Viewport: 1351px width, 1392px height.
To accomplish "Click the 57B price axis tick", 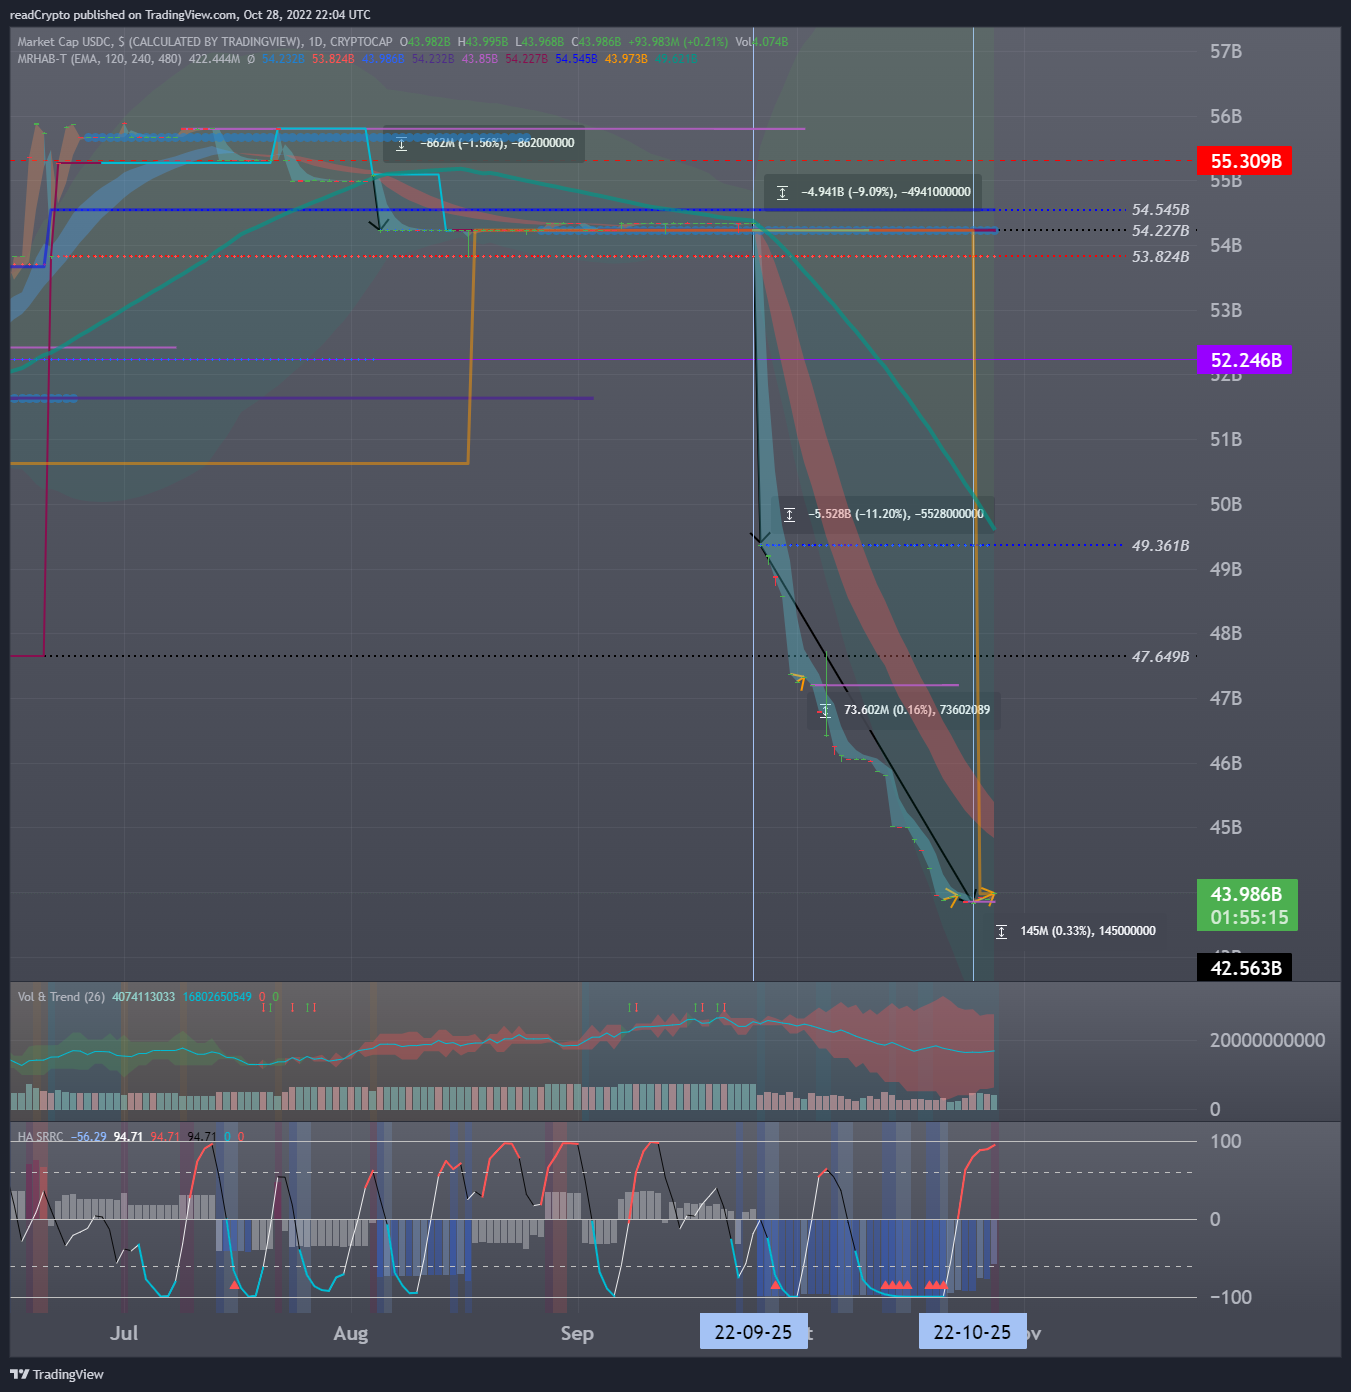I will 1226,52.
